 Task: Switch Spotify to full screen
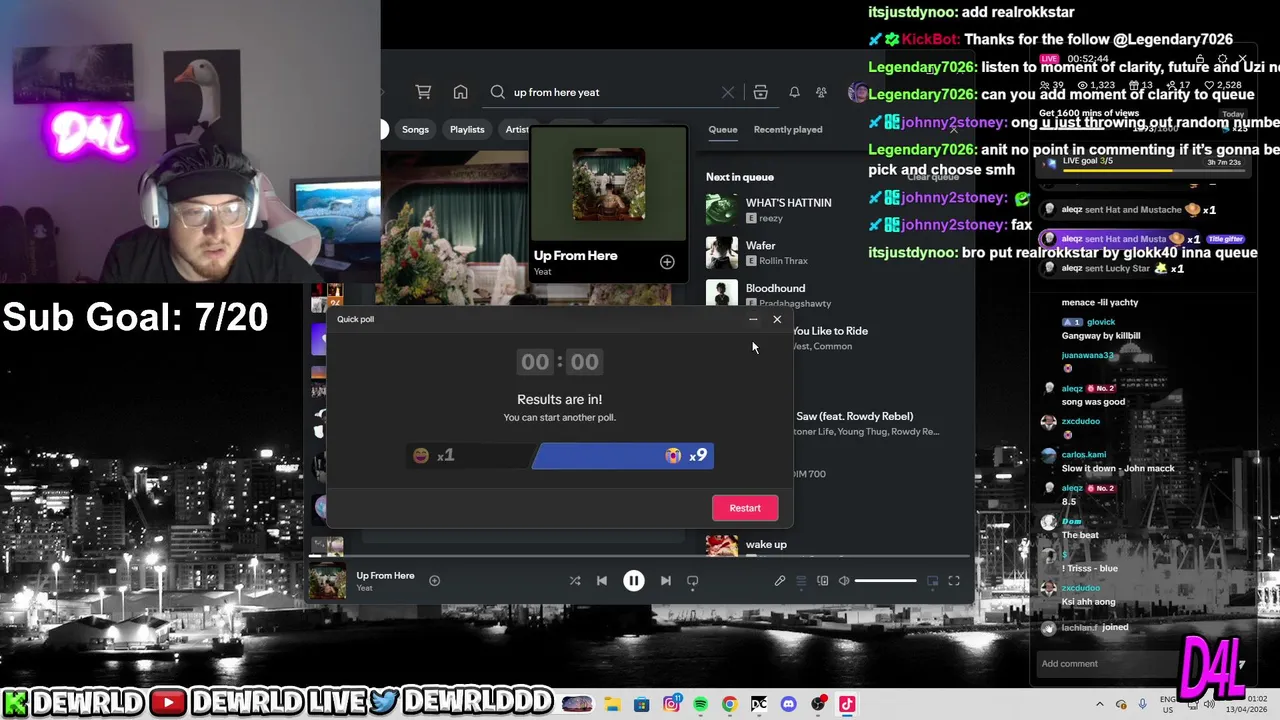(954, 580)
